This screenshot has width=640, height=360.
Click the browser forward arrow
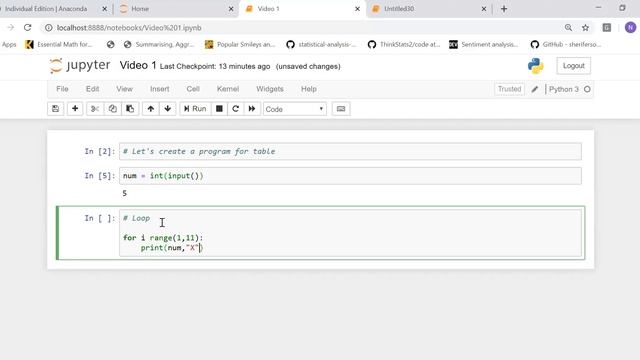(x=10, y=28)
